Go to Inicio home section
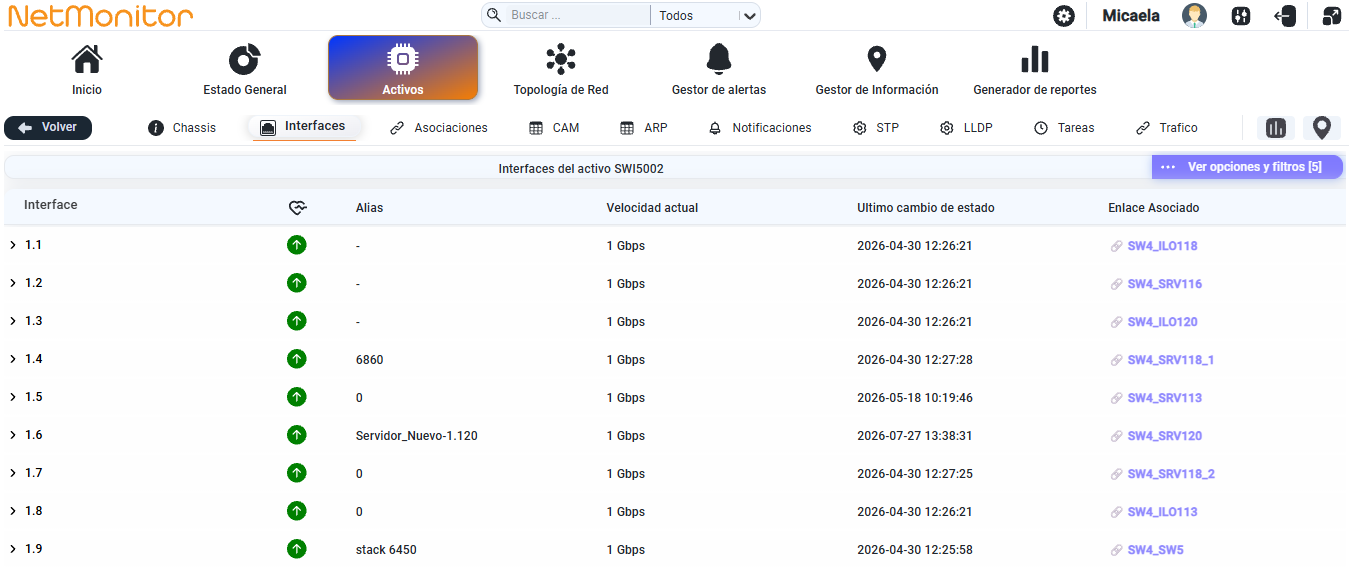 click(x=87, y=69)
